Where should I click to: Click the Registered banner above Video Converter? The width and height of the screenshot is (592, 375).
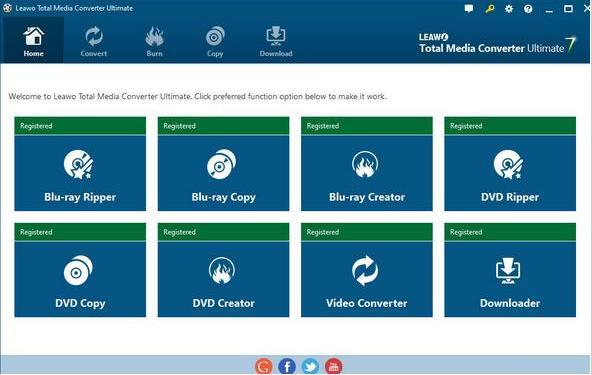[x=367, y=232]
